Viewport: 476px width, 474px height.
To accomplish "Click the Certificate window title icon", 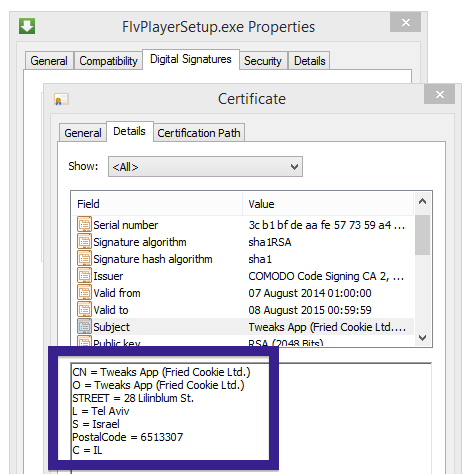I will coord(61,99).
